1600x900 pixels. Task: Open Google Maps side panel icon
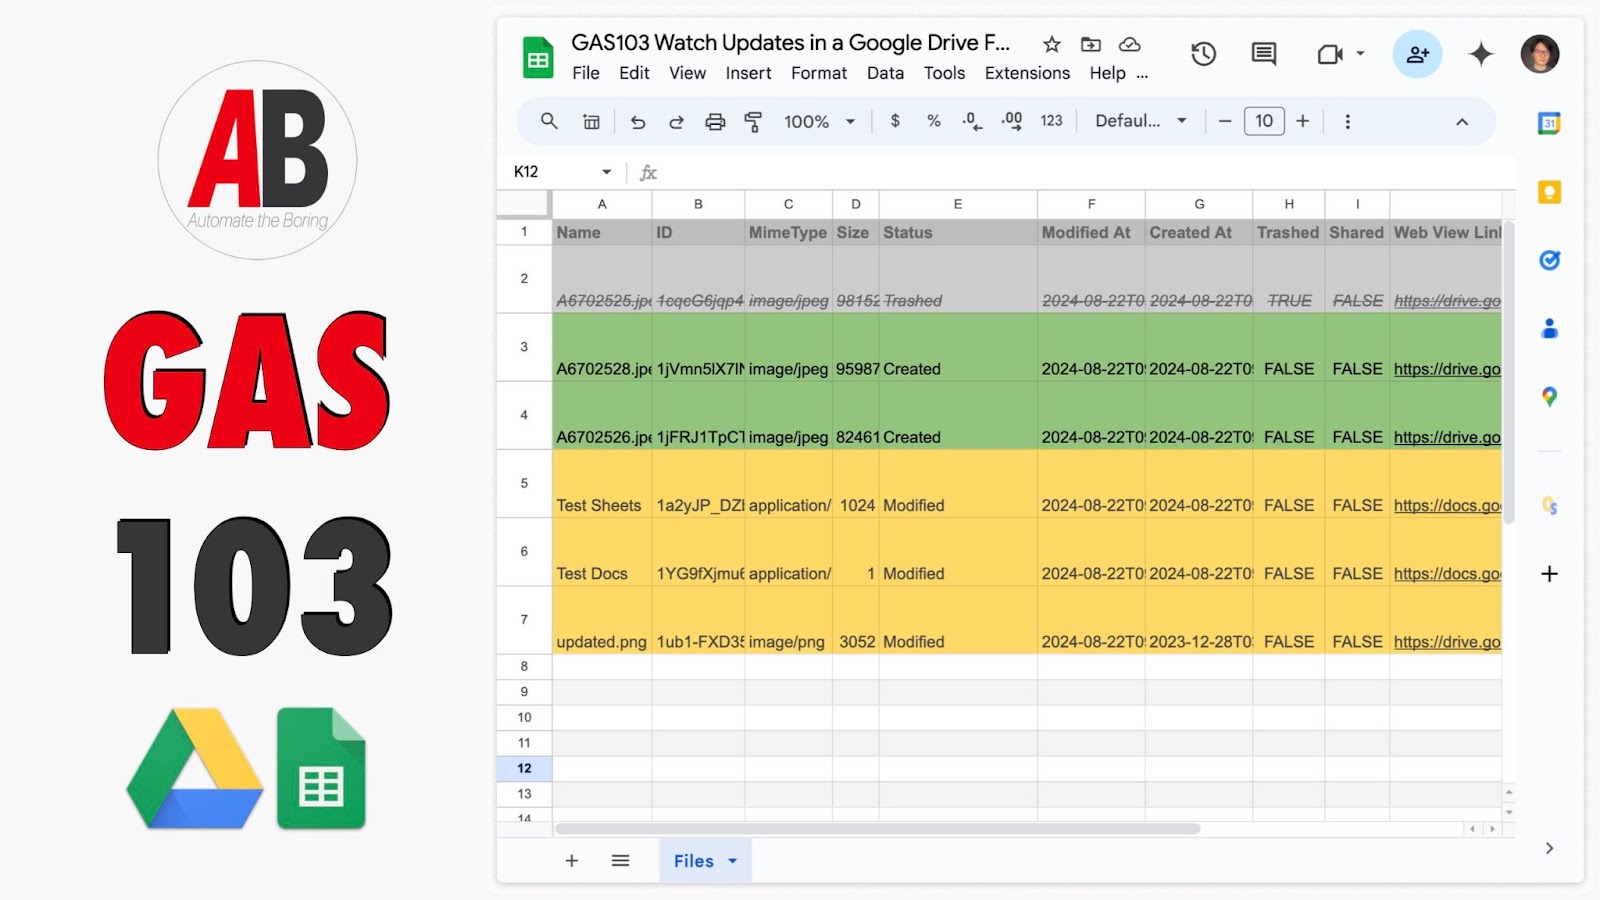point(1549,397)
